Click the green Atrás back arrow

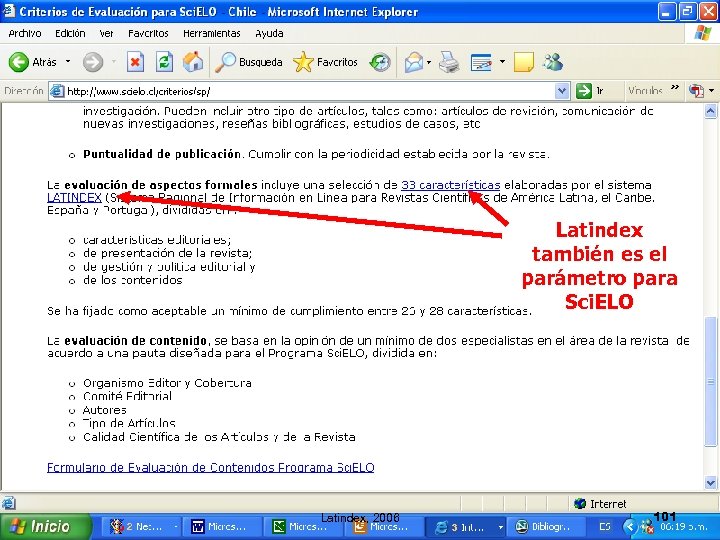click(x=19, y=62)
